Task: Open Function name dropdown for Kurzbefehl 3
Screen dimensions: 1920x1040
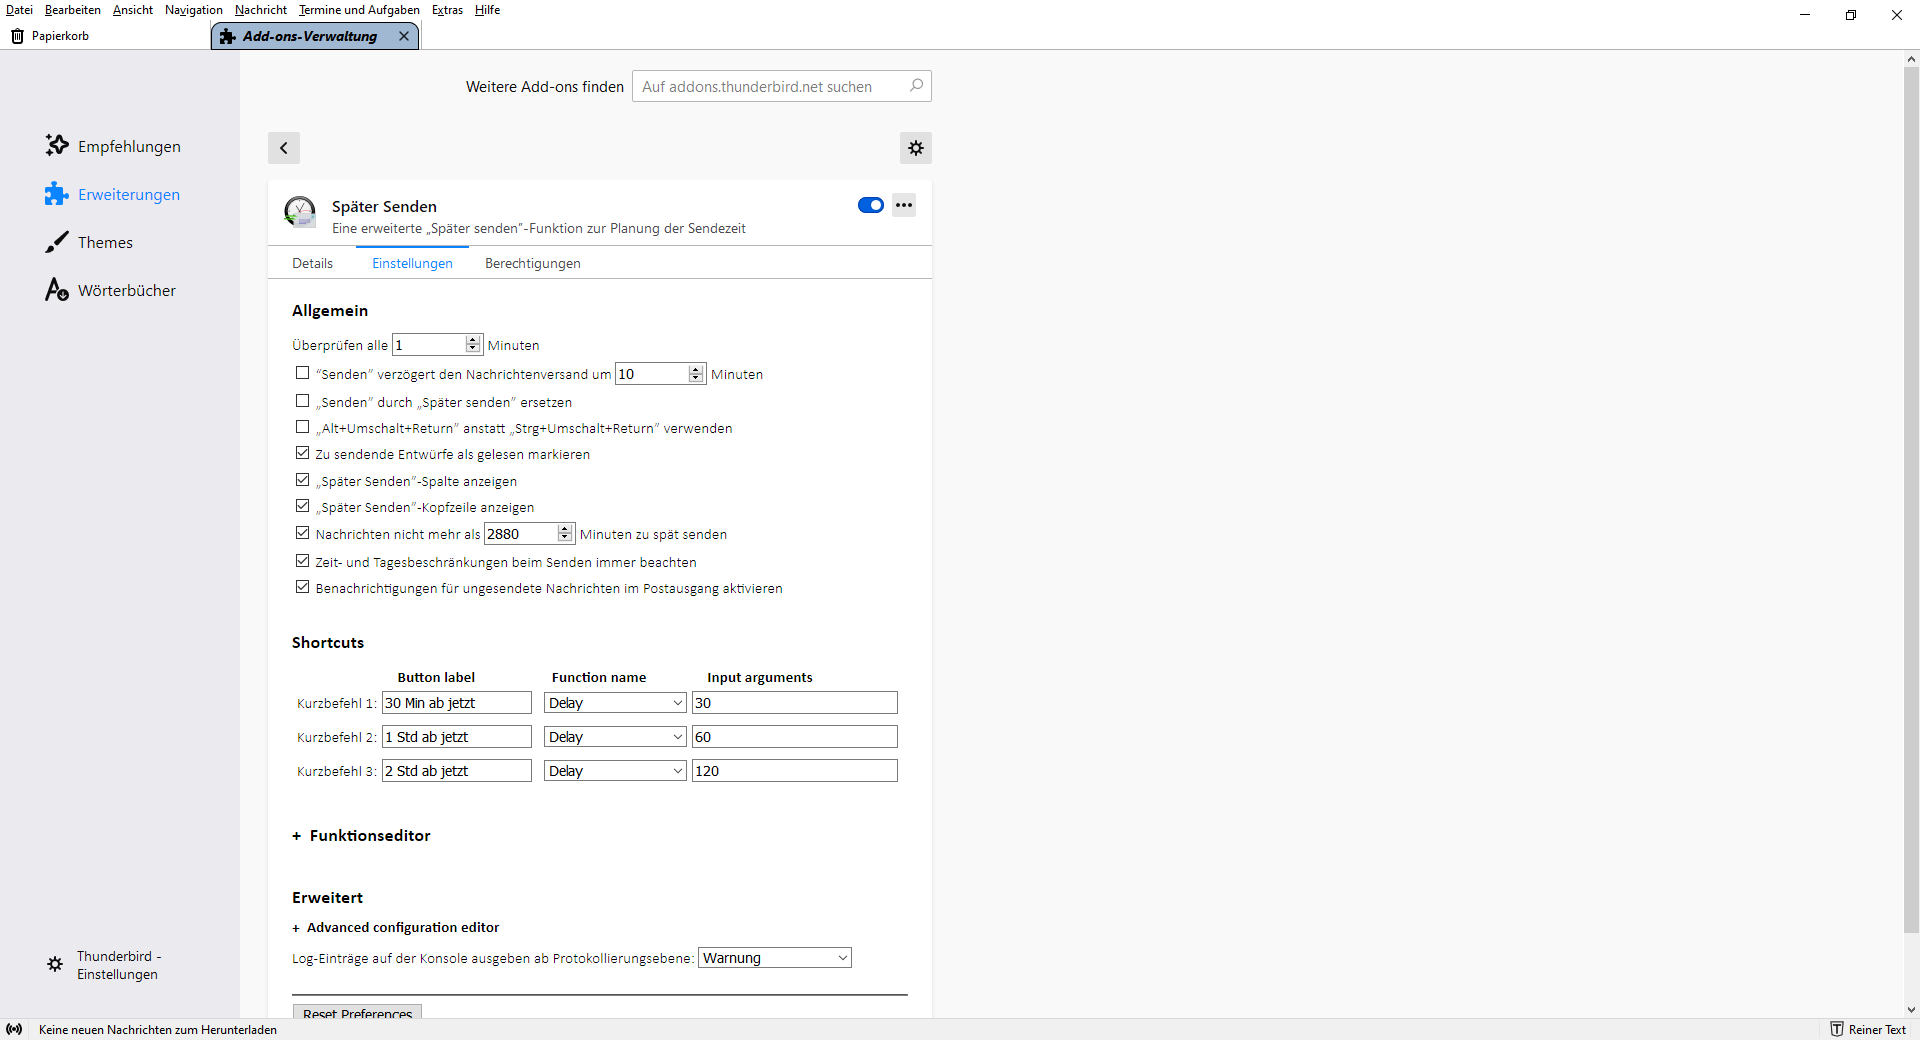Action: pyautogui.click(x=615, y=771)
